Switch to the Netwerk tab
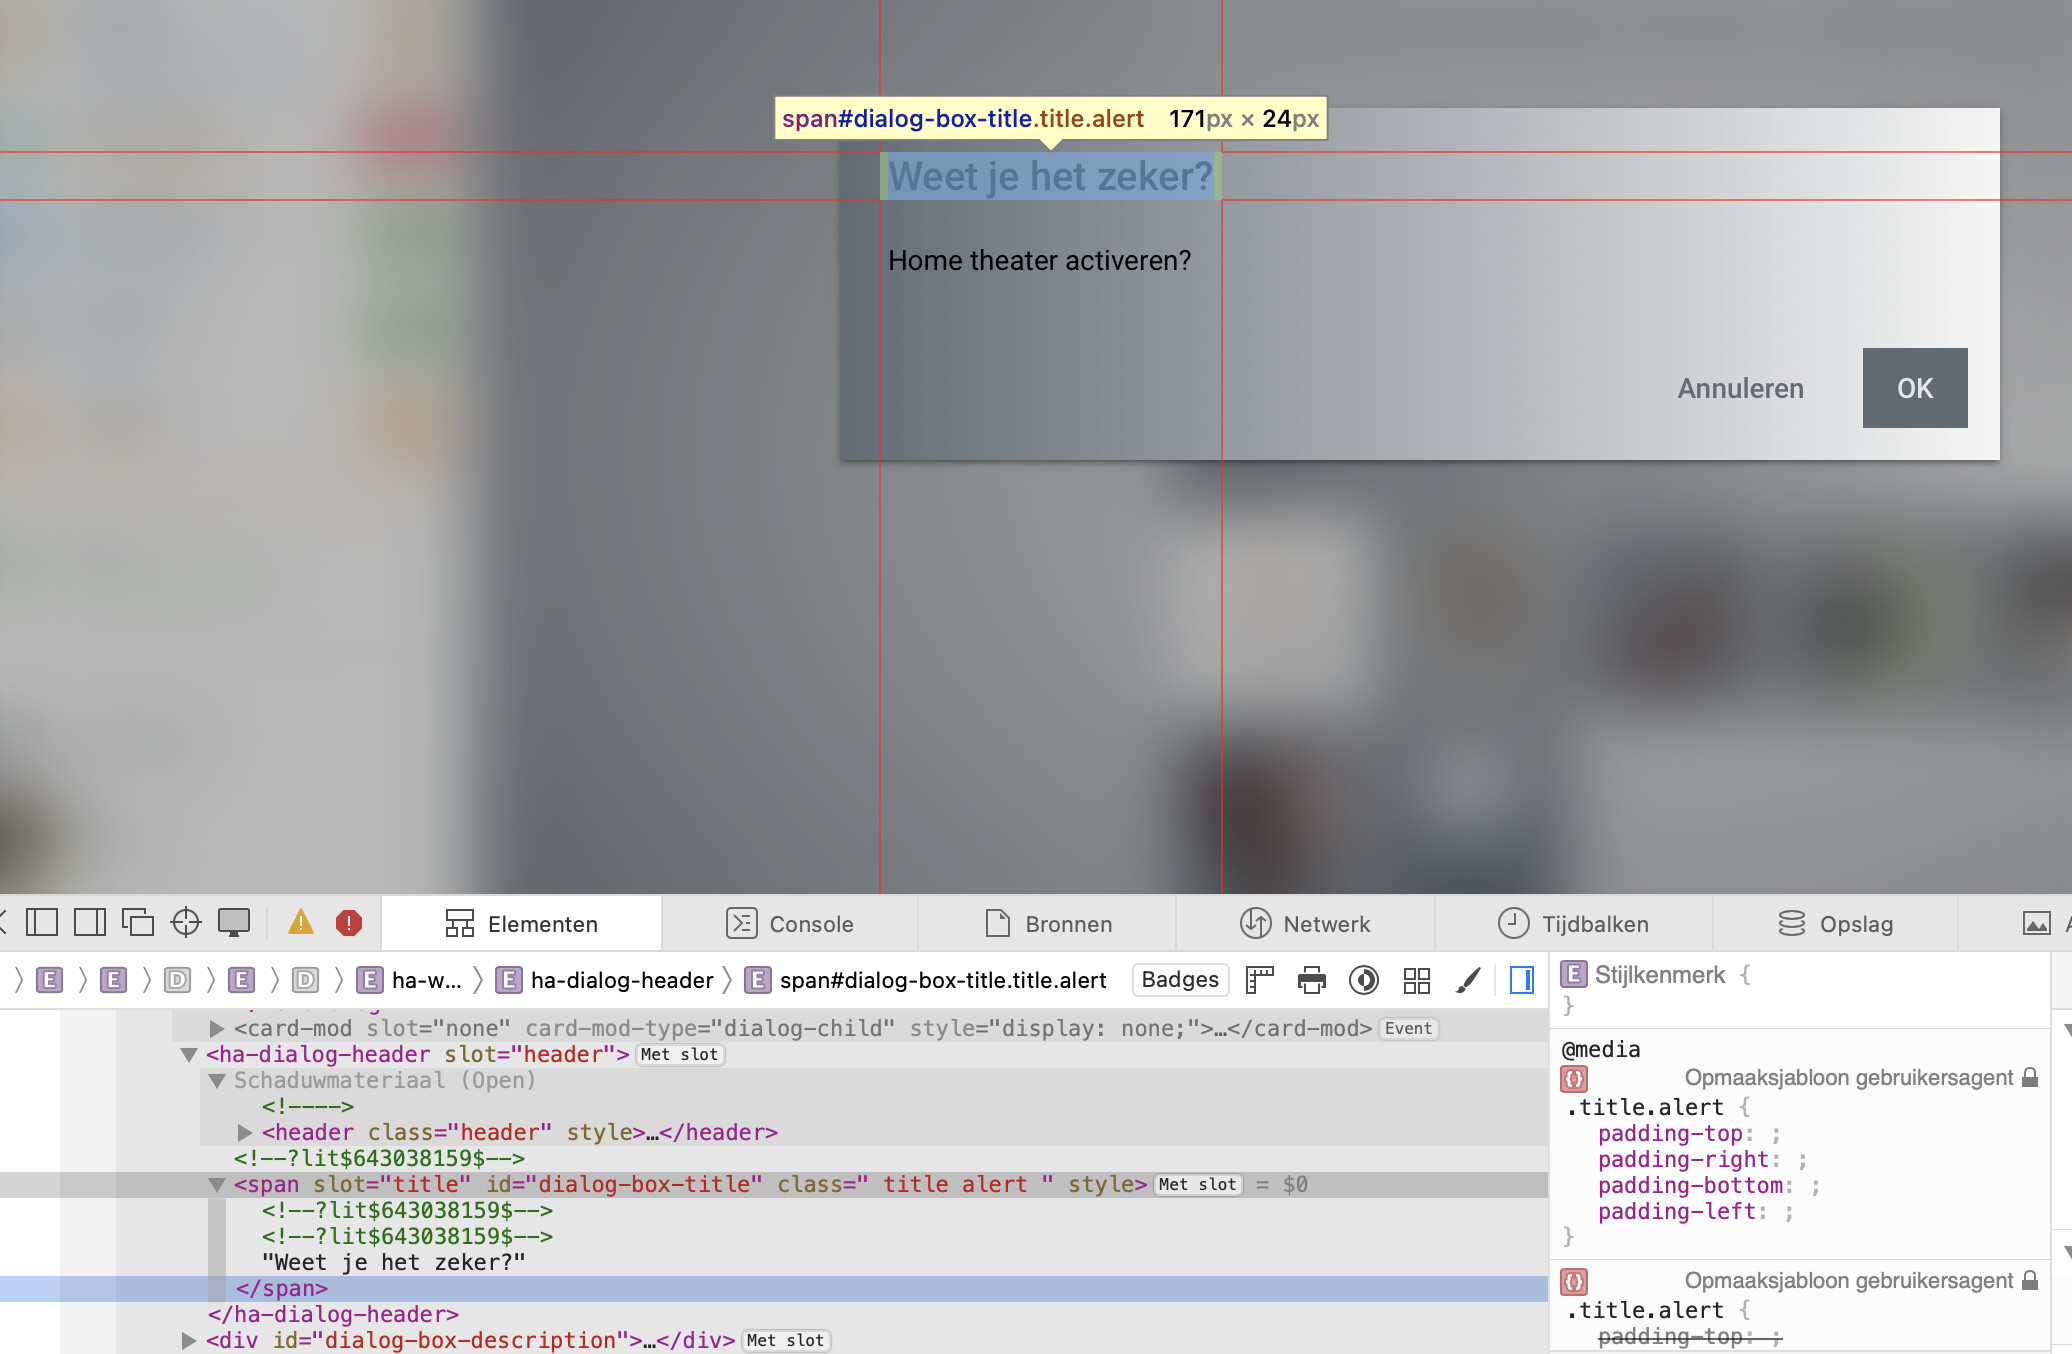2072x1354 pixels. (1305, 924)
